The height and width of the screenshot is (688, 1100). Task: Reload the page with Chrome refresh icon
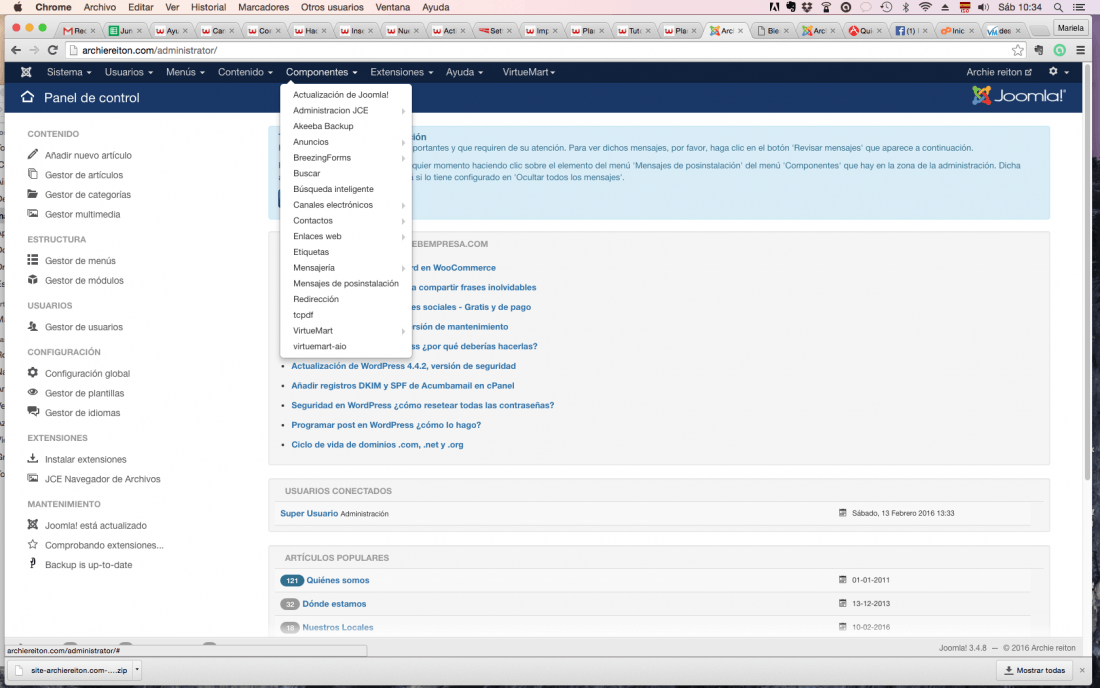click(x=53, y=50)
